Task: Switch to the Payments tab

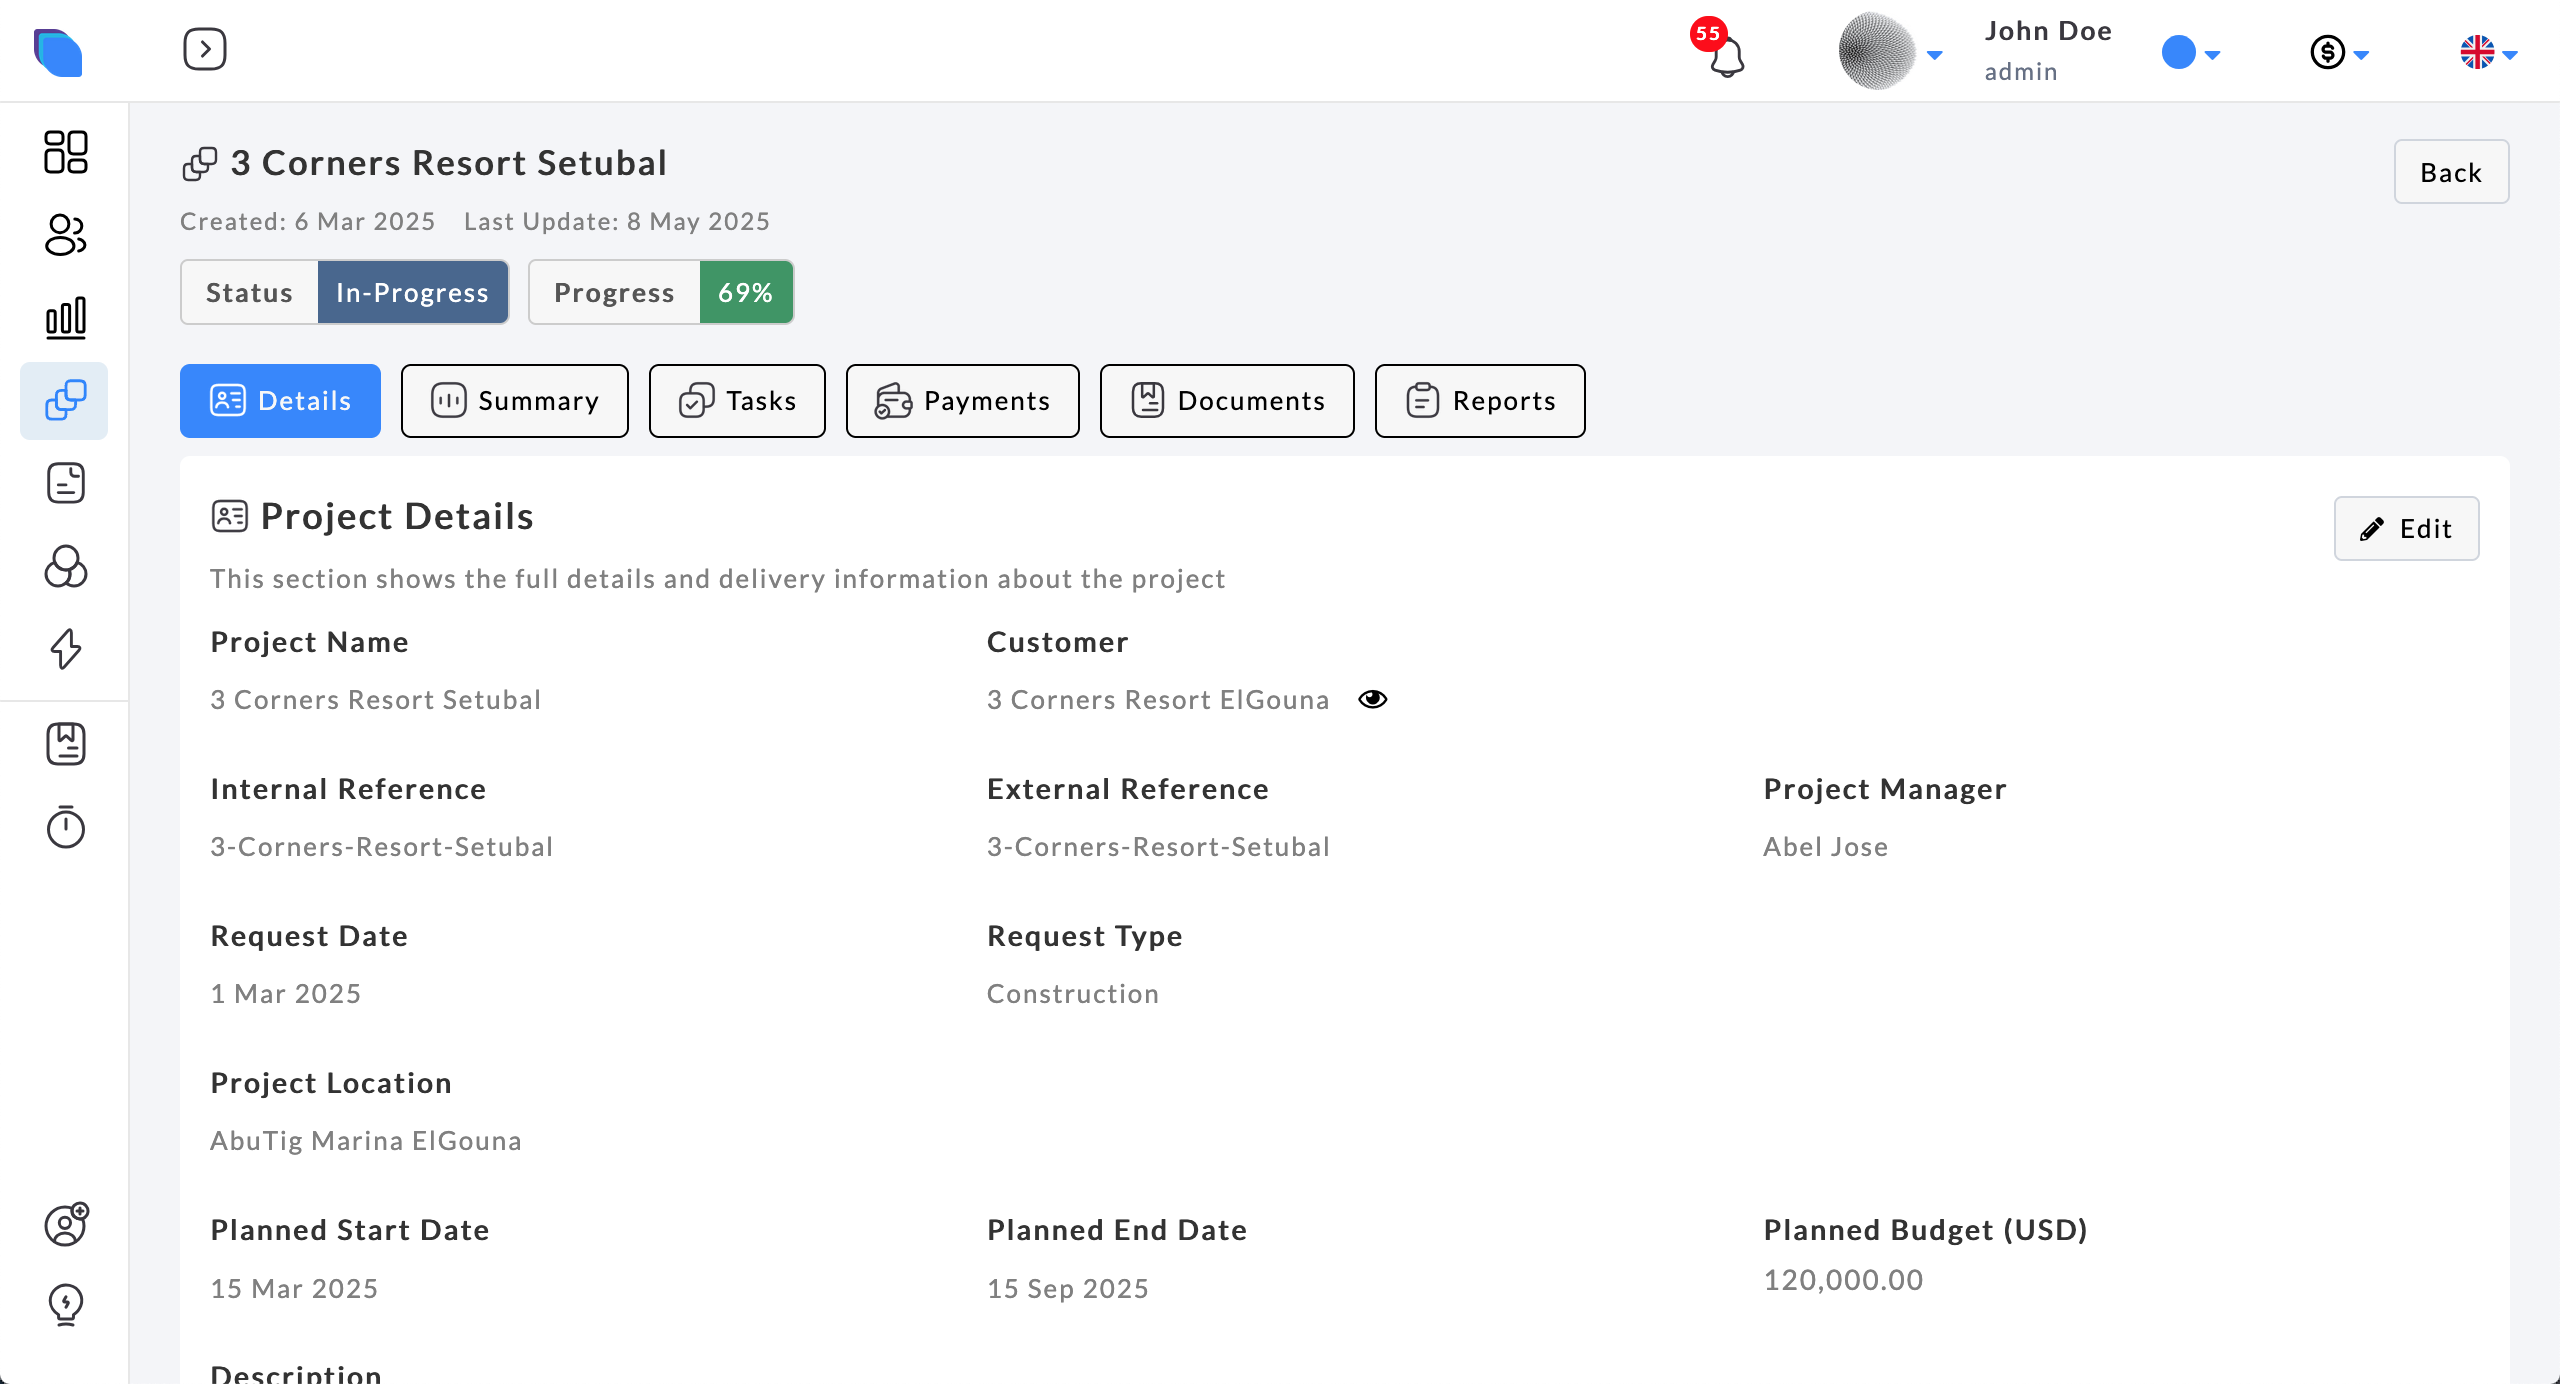Action: pyautogui.click(x=962, y=401)
